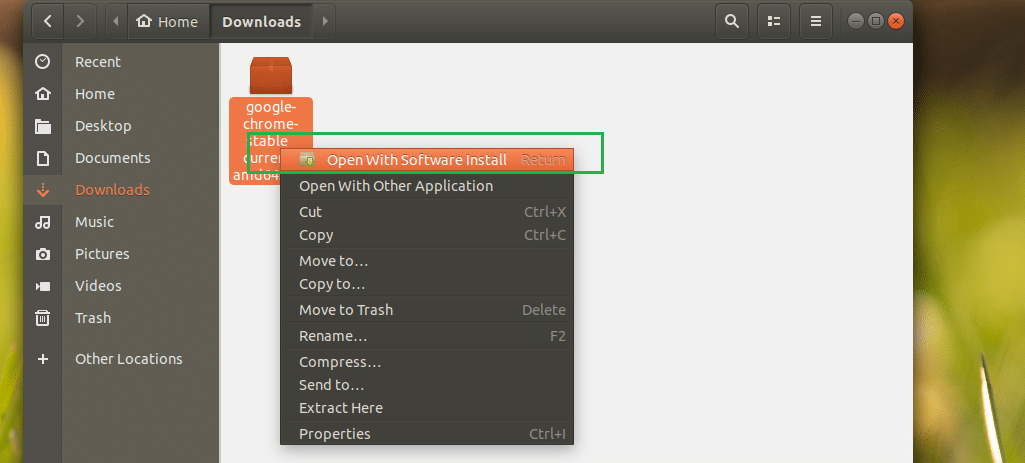Select Move to Trash
Viewport: 1025px width, 463px height.
point(427,310)
